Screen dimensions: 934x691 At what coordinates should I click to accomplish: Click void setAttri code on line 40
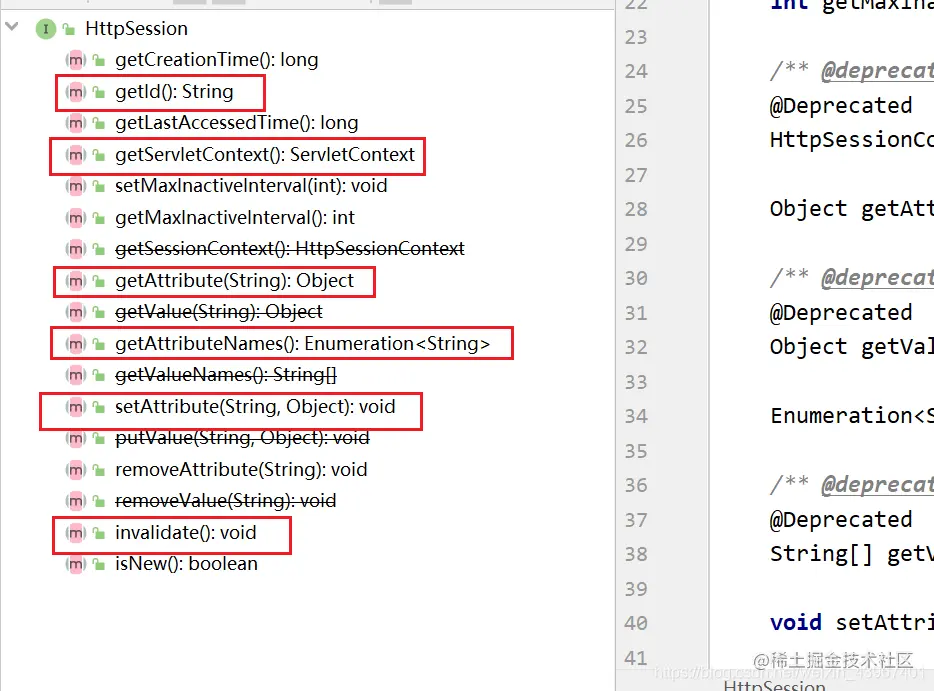tap(852, 623)
